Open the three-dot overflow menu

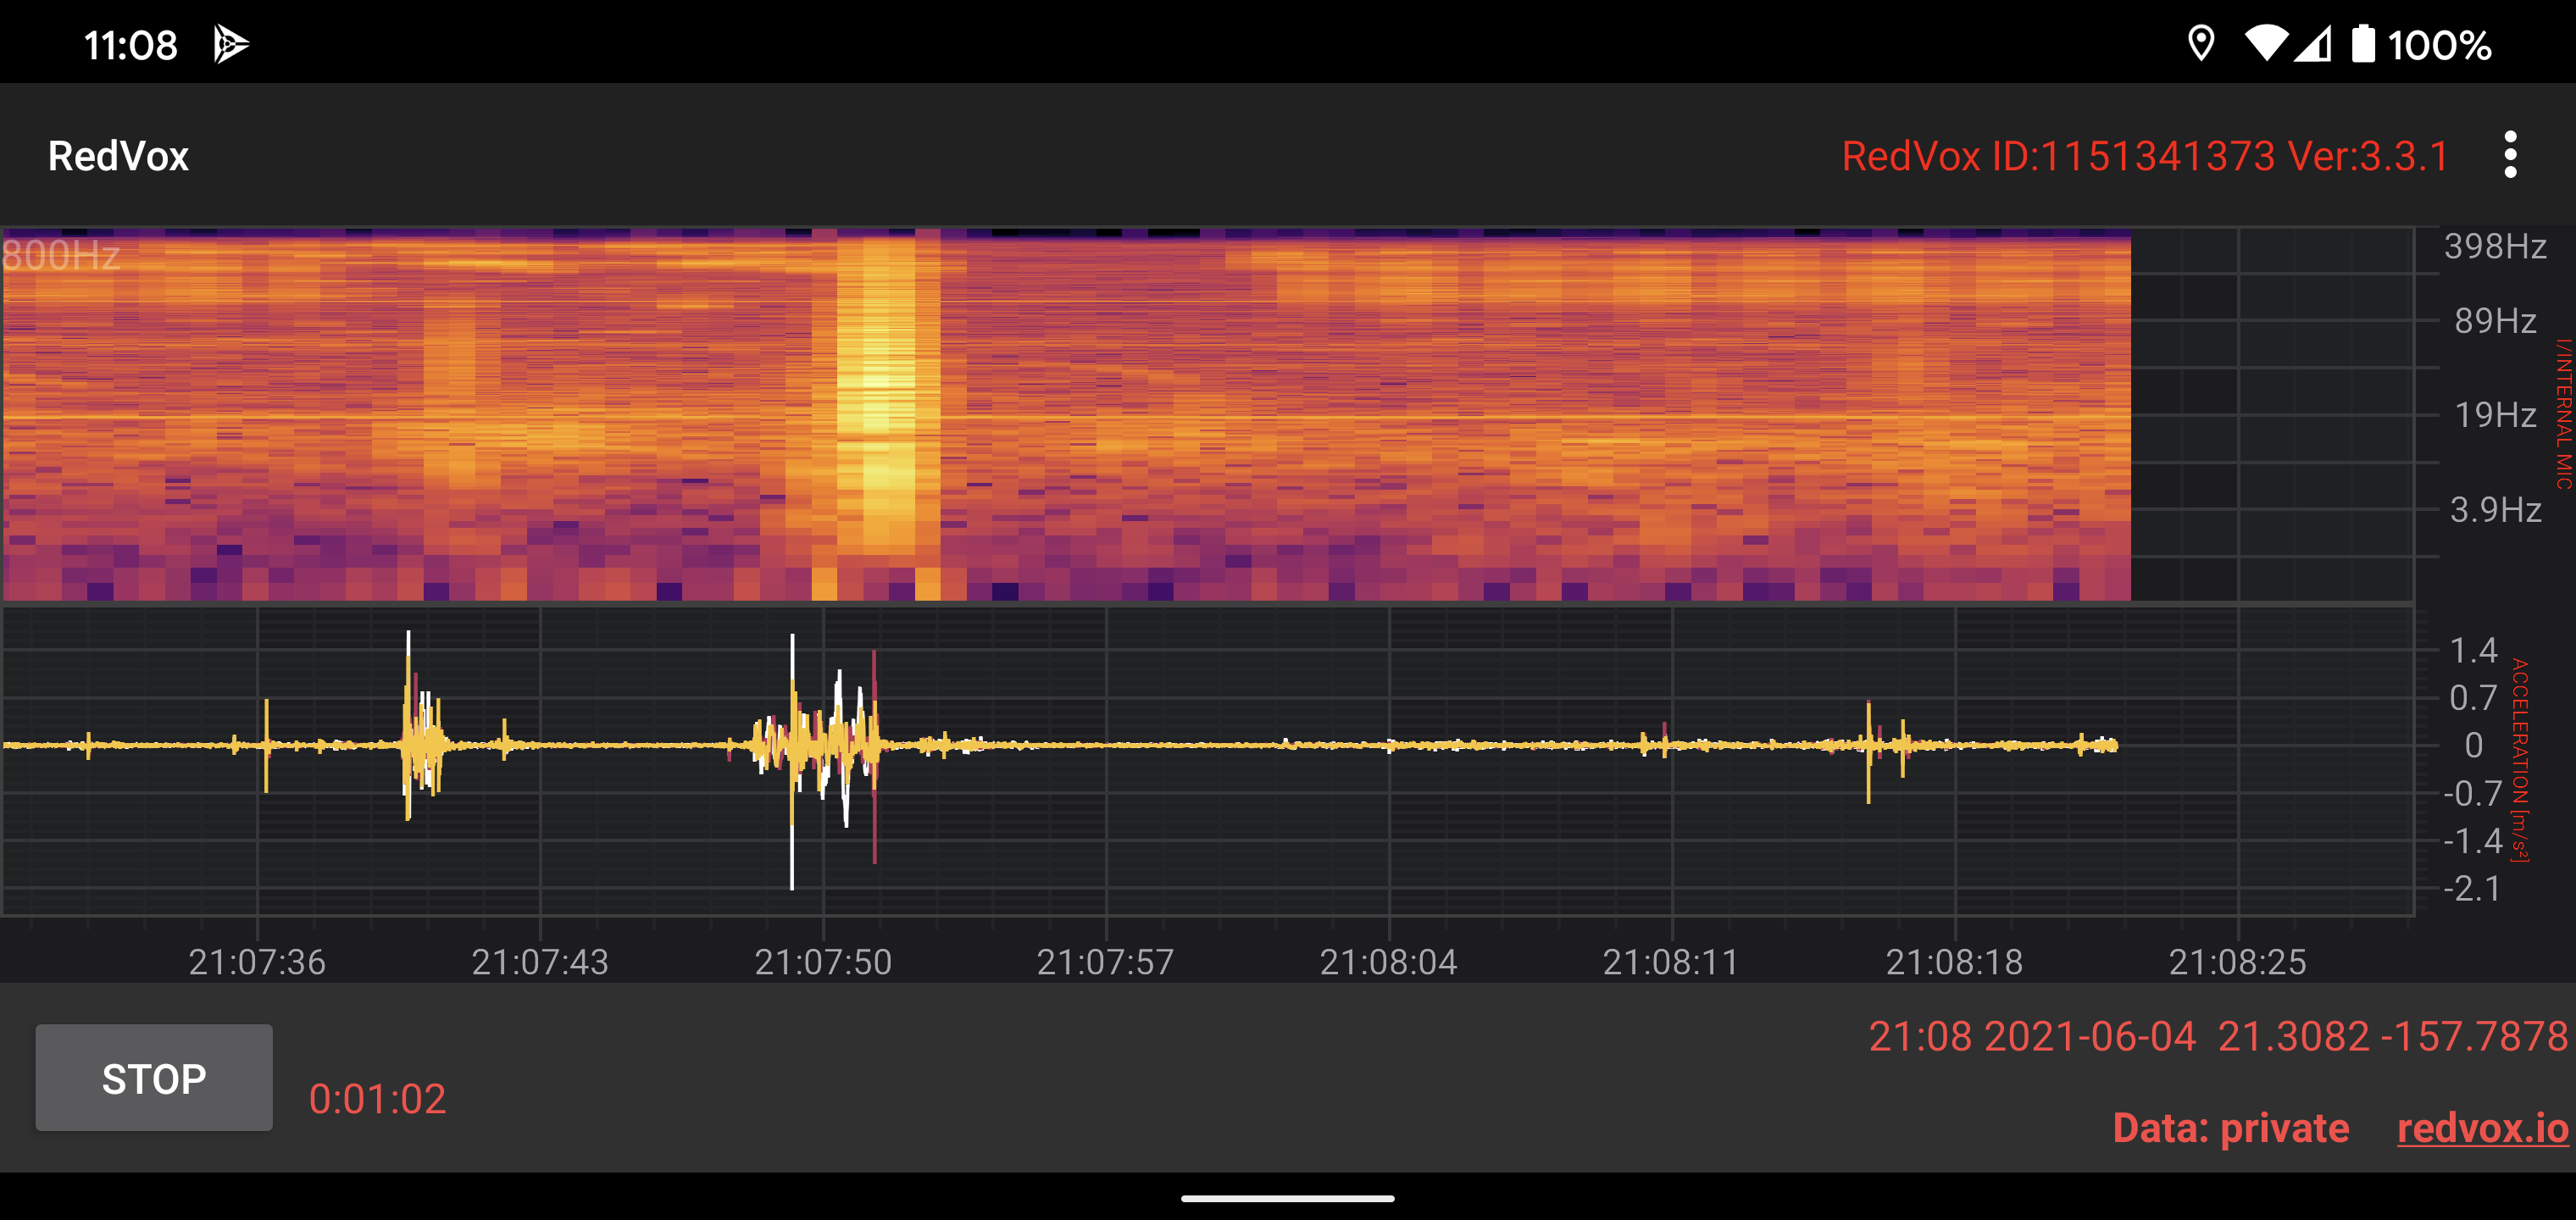point(2509,155)
